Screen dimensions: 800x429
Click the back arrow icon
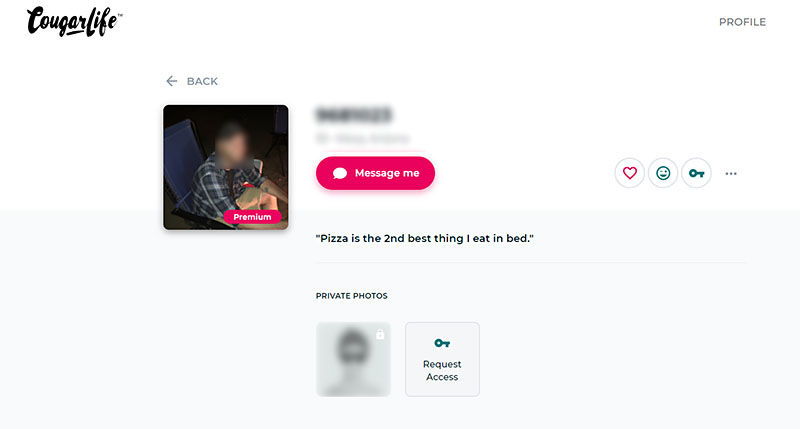(x=172, y=81)
